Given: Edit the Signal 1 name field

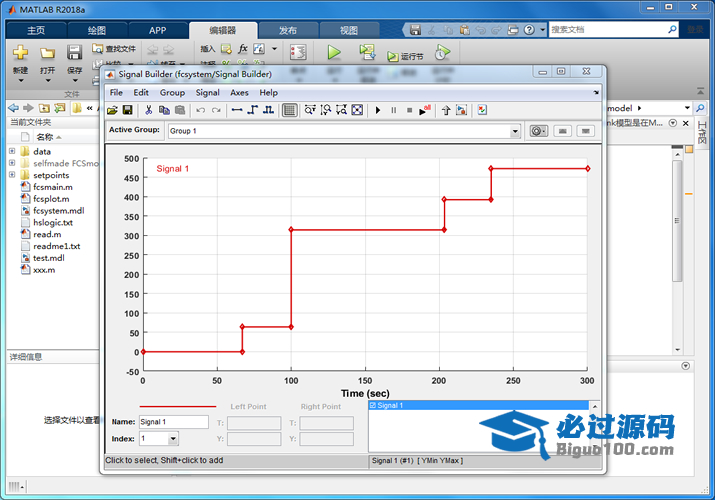Looking at the screenshot, I should click(x=174, y=422).
